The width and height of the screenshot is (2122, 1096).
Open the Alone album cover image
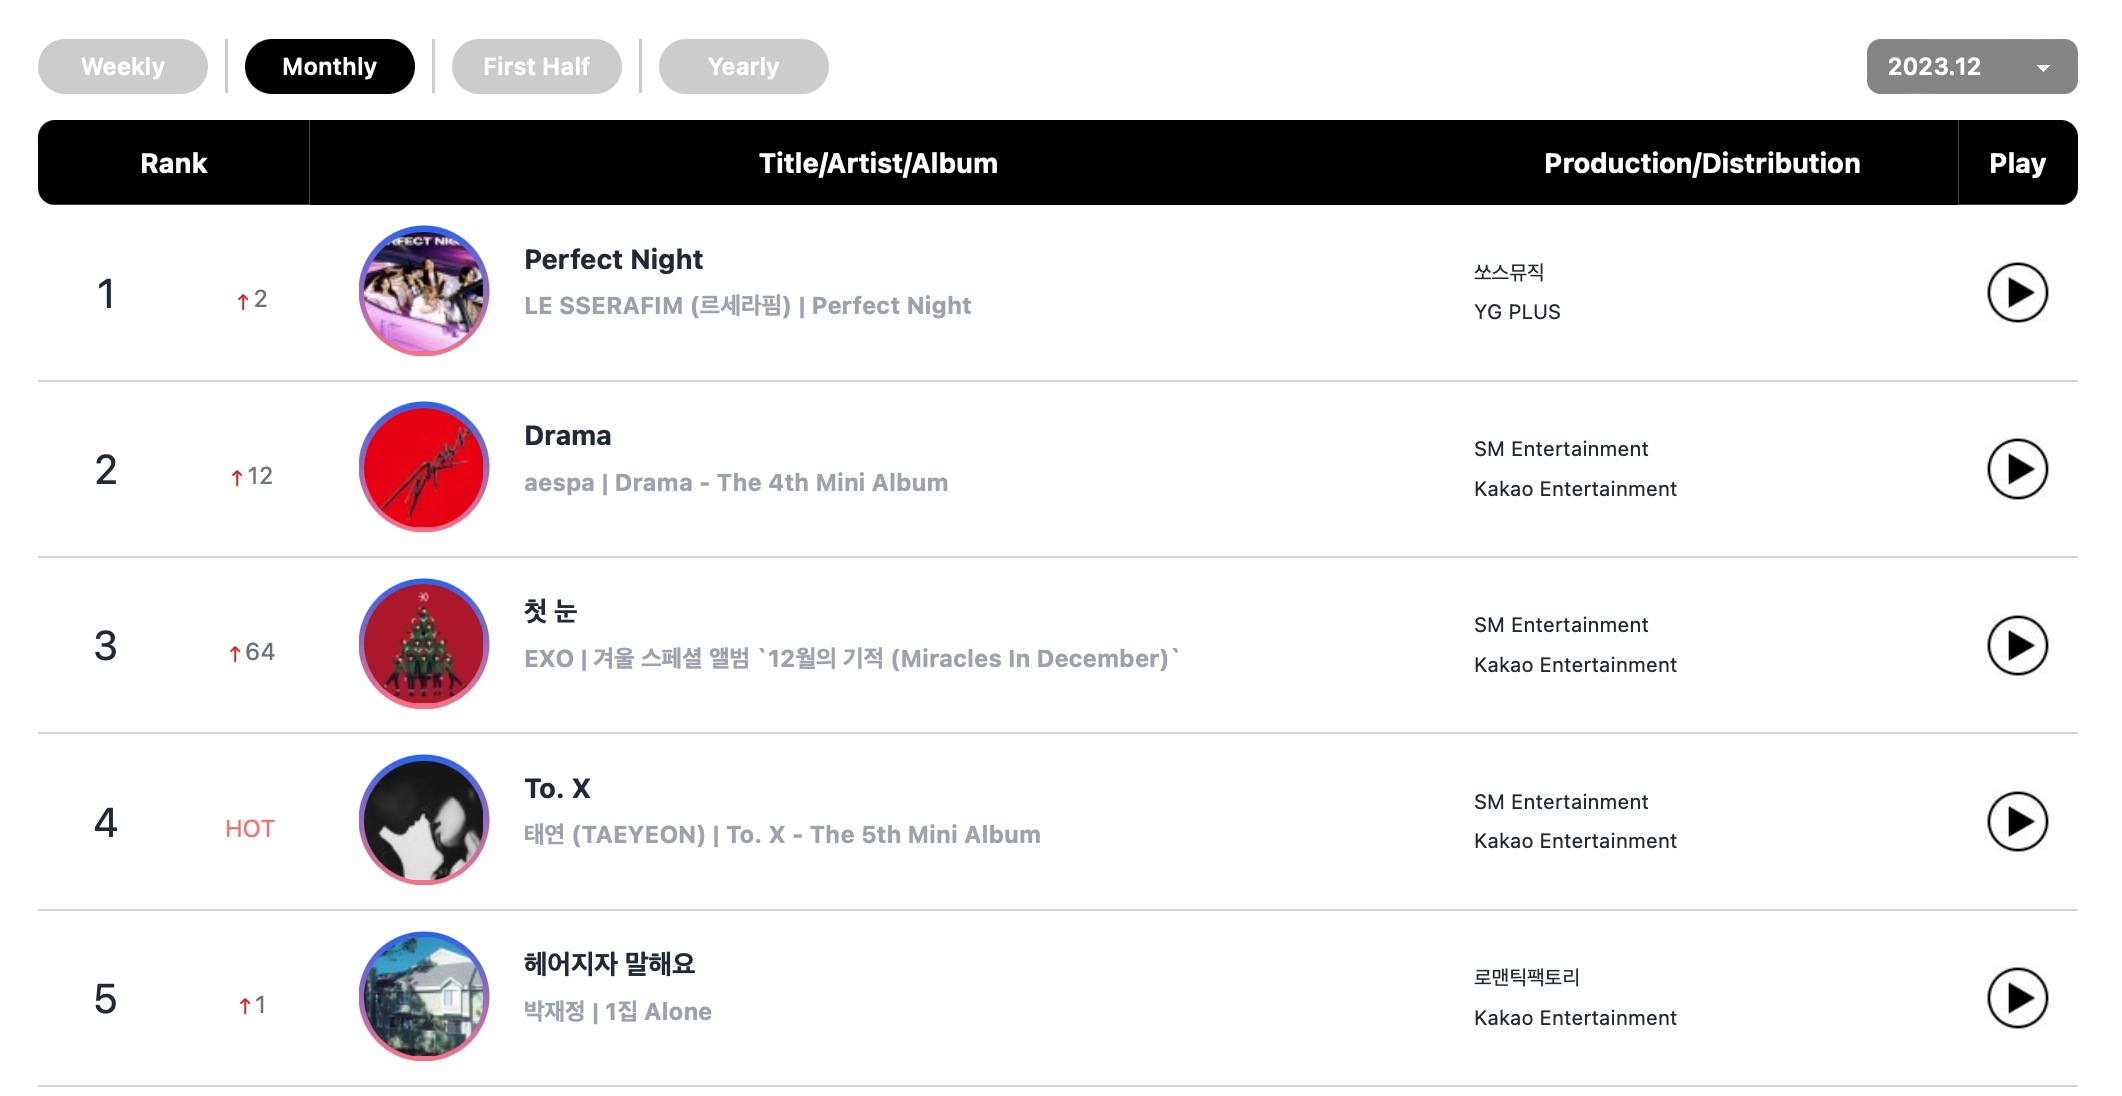point(424,996)
